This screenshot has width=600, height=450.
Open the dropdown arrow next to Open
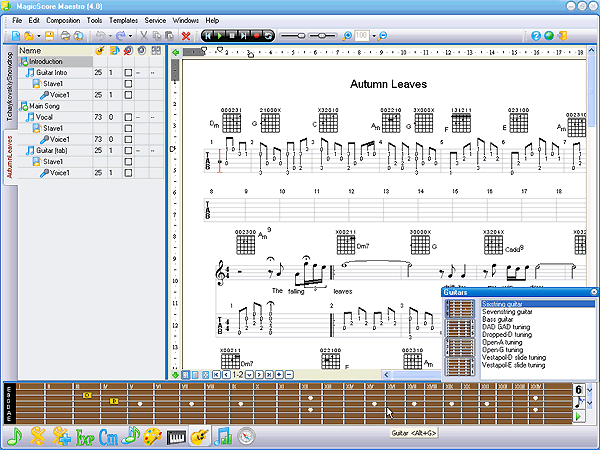pyautogui.click(x=39, y=36)
